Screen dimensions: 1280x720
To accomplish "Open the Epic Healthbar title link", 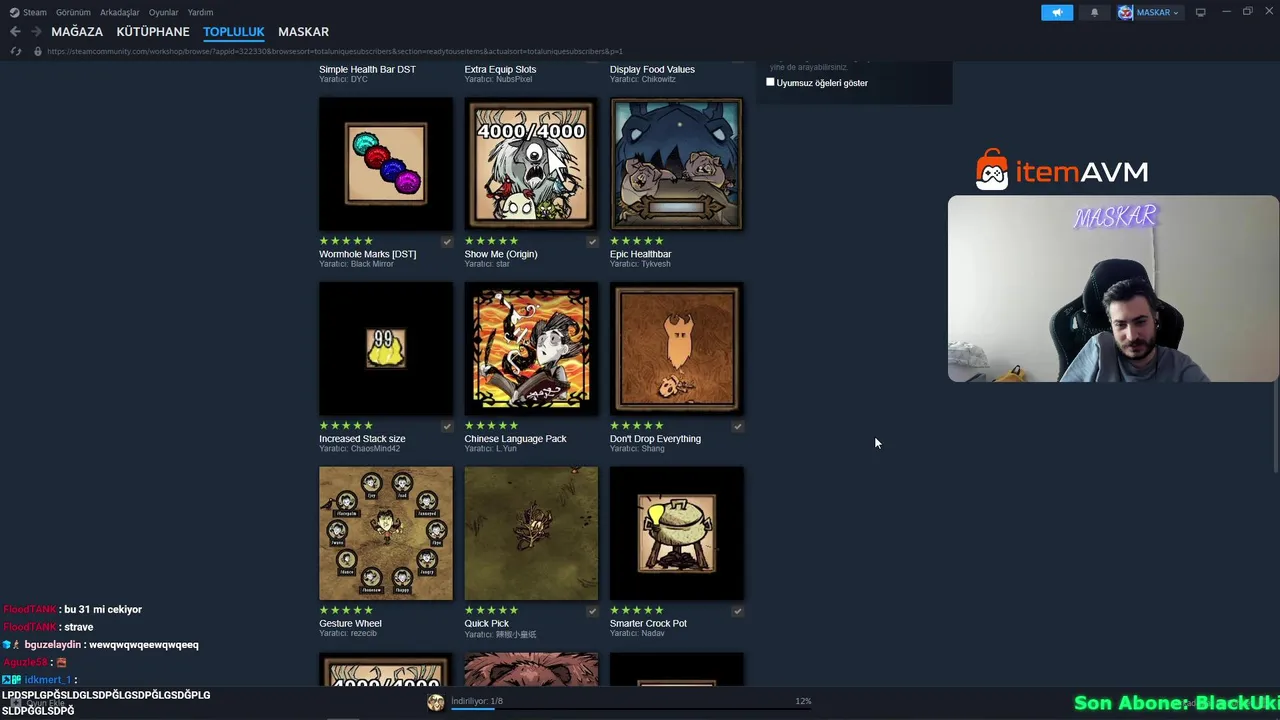I will pos(640,254).
